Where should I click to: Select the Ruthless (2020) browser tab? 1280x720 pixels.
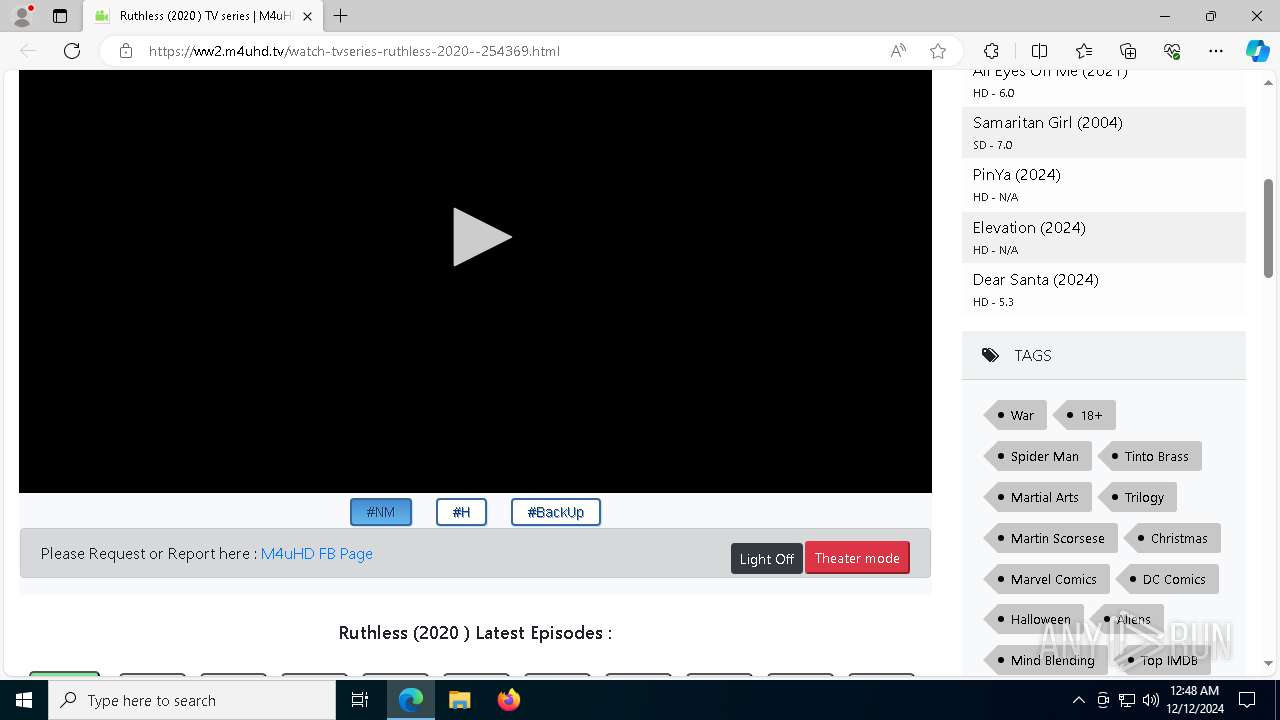point(203,16)
